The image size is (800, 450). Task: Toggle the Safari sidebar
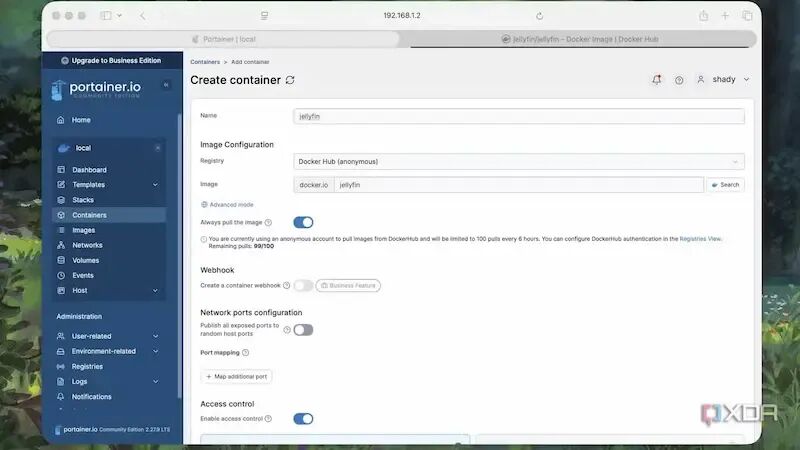(106, 16)
